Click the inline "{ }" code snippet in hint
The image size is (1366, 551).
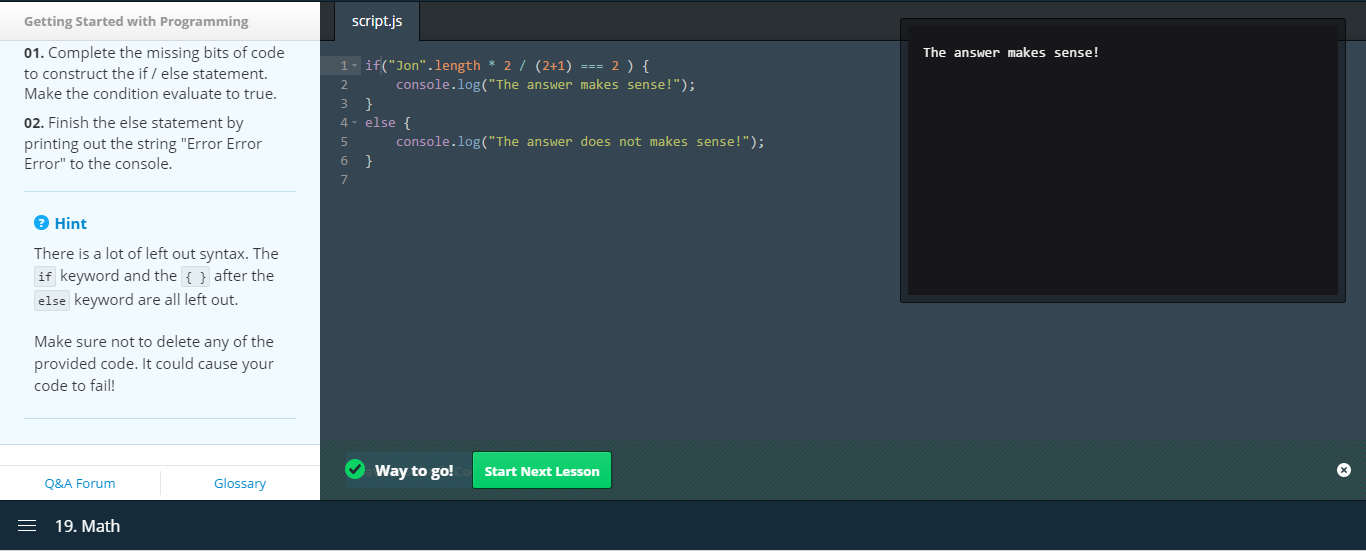coord(196,277)
